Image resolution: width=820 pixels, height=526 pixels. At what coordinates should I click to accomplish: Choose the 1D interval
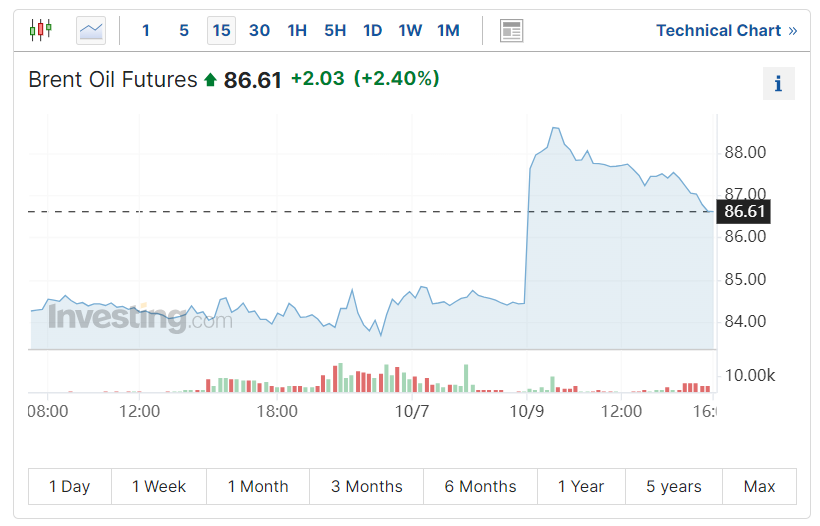[x=372, y=31]
